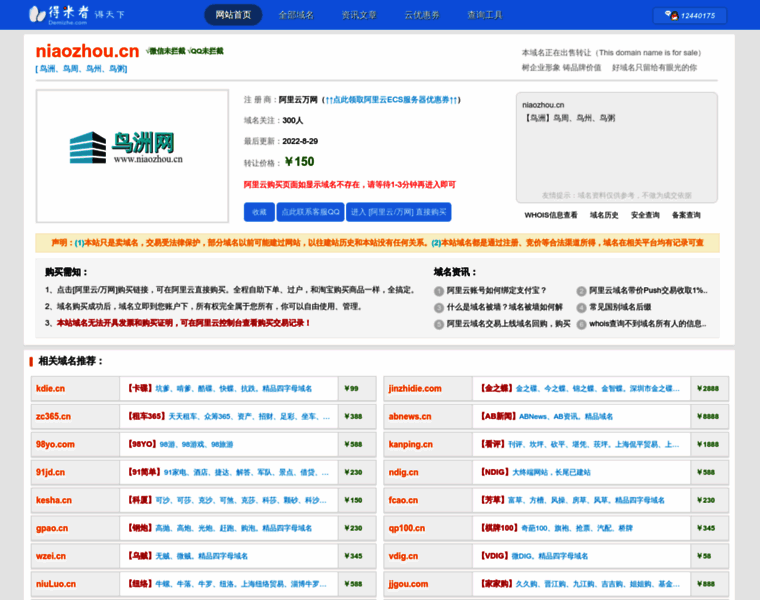This screenshot has width=760, height=600.
Task: Open the 全部域名 nav tab
Action: pos(296,15)
